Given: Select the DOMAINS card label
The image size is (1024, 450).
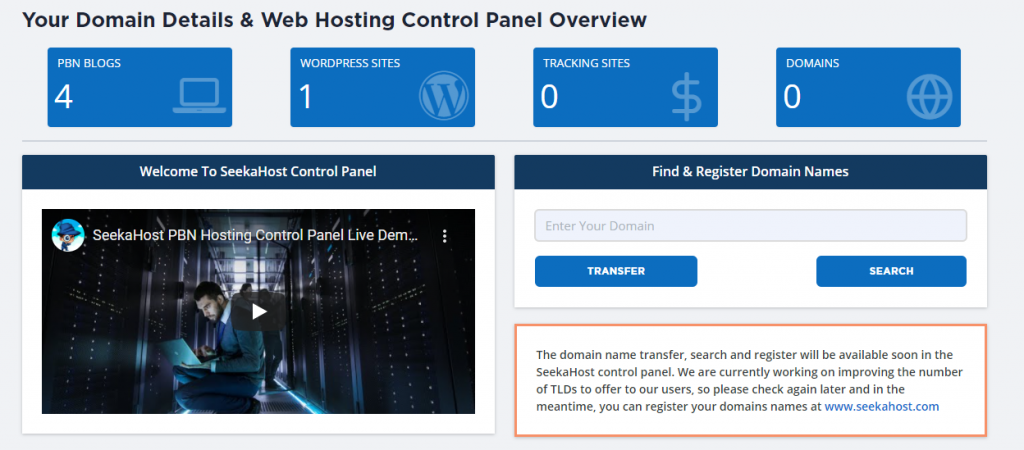Looking at the screenshot, I should point(812,63).
